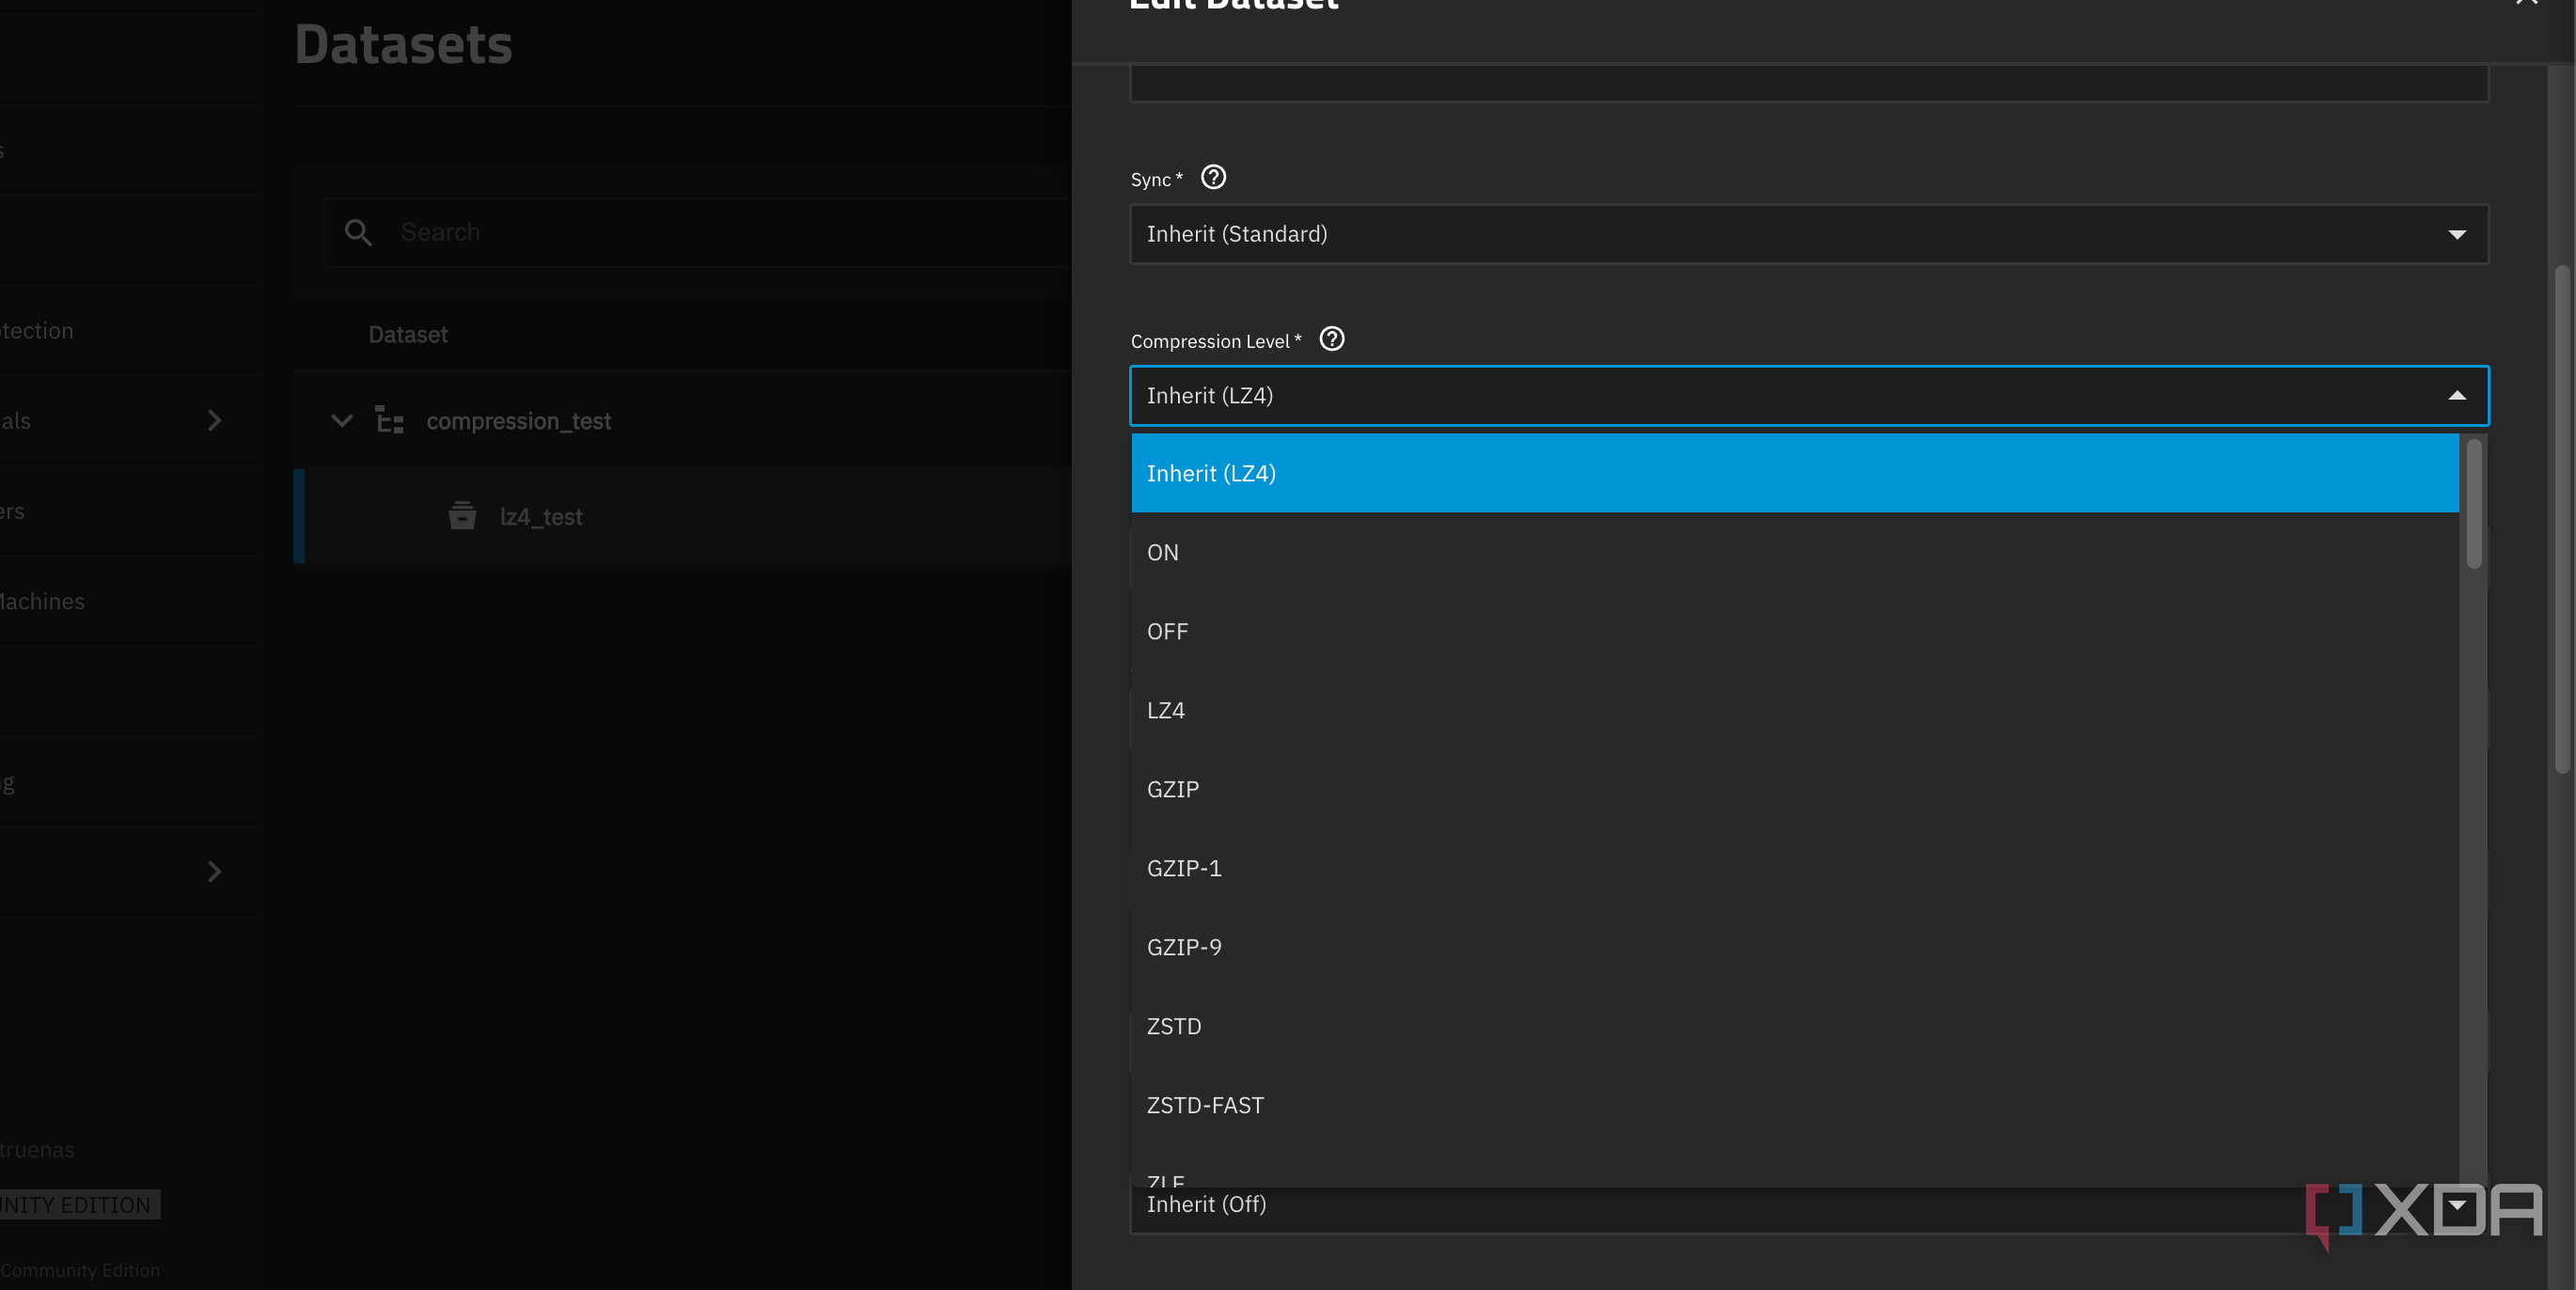The height and width of the screenshot is (1290, 2576).
Task: Choose ZSTD compression option
Action: 1795,1026
